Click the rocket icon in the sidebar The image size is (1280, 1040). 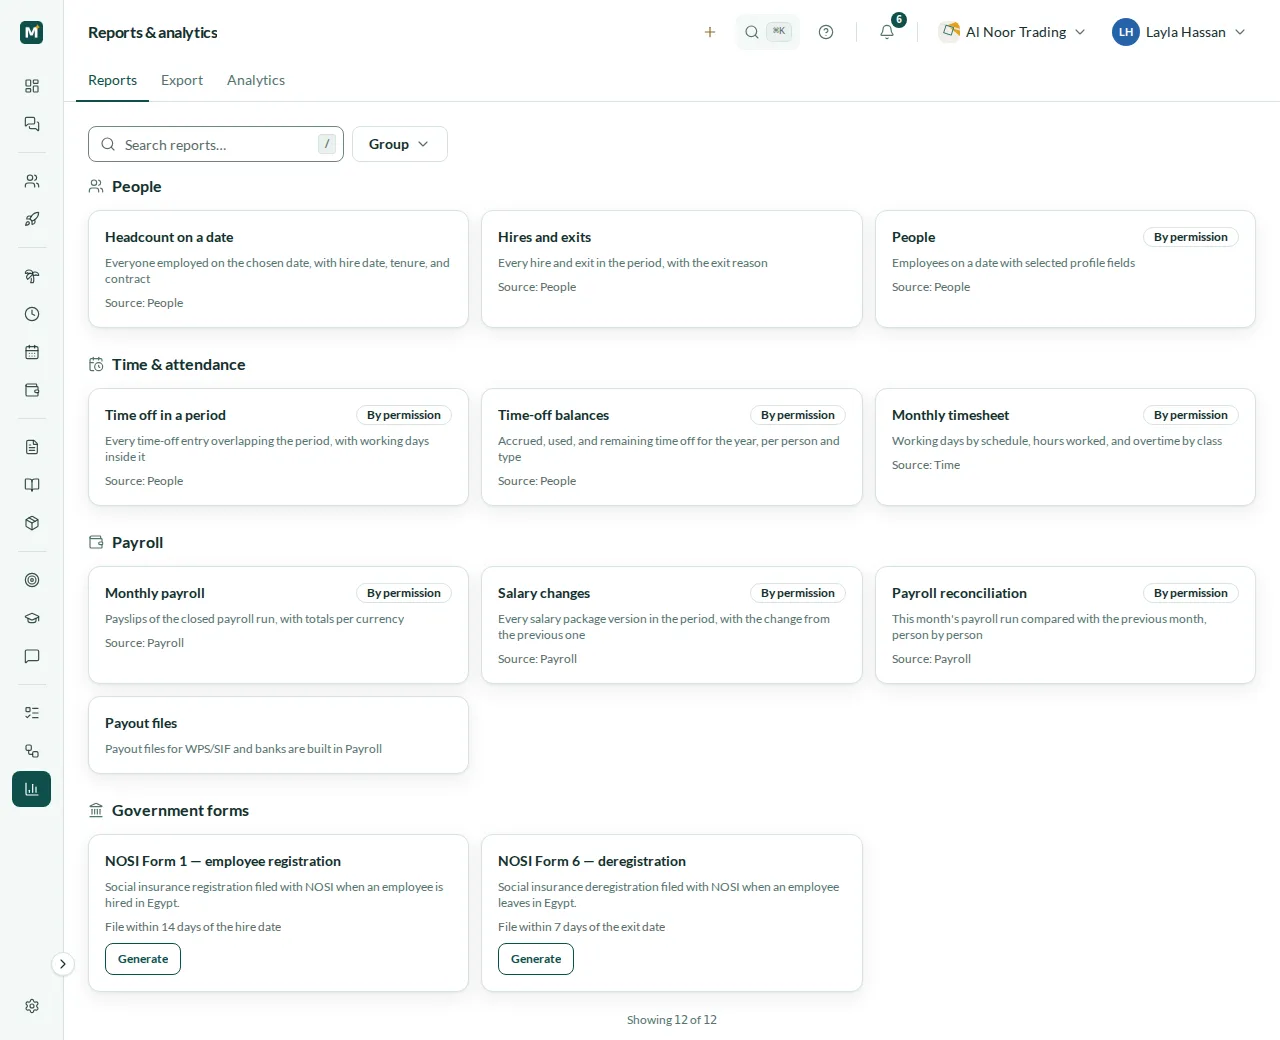pyautogui.click(x=32, y=219)
